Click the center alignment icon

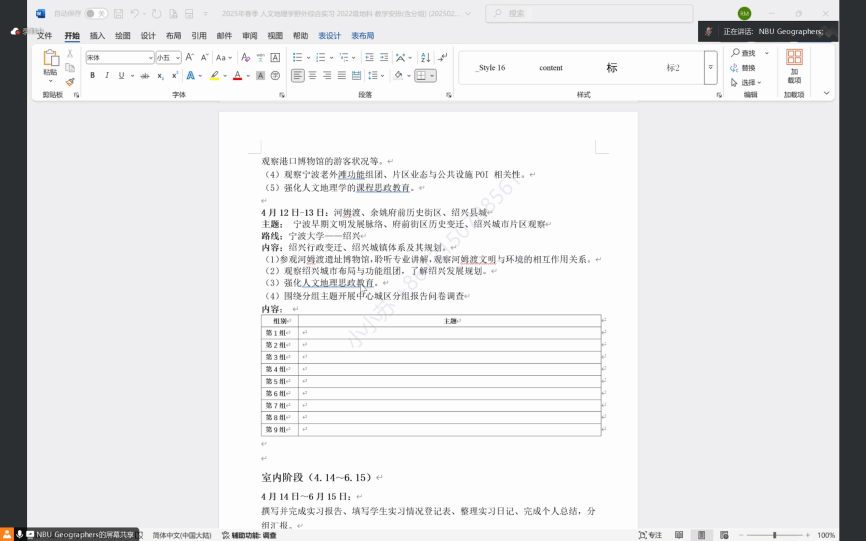pos(312,75)
